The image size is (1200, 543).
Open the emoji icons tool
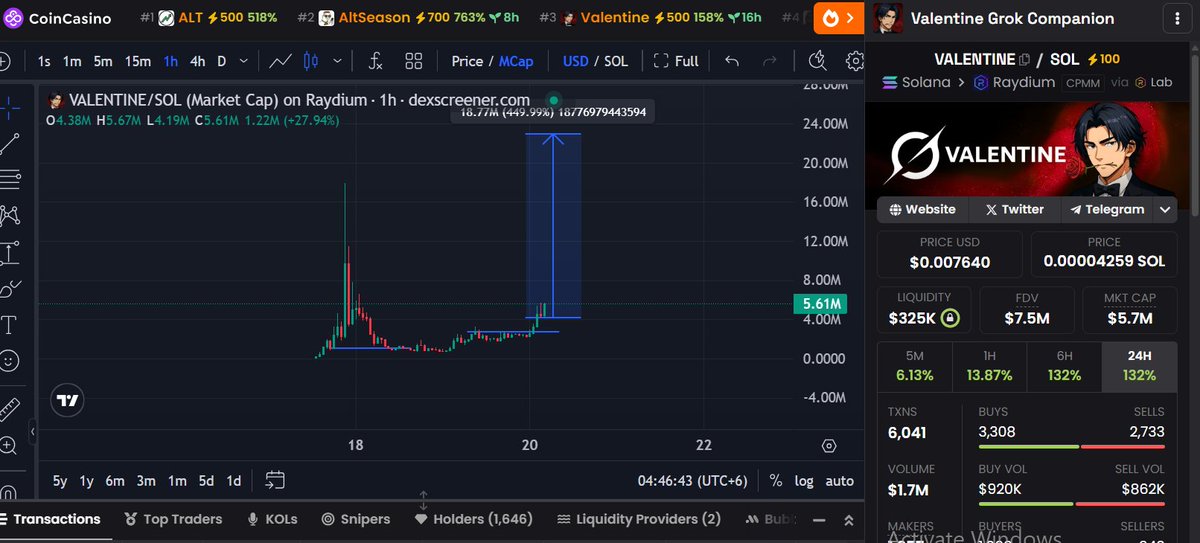(8, 359)
